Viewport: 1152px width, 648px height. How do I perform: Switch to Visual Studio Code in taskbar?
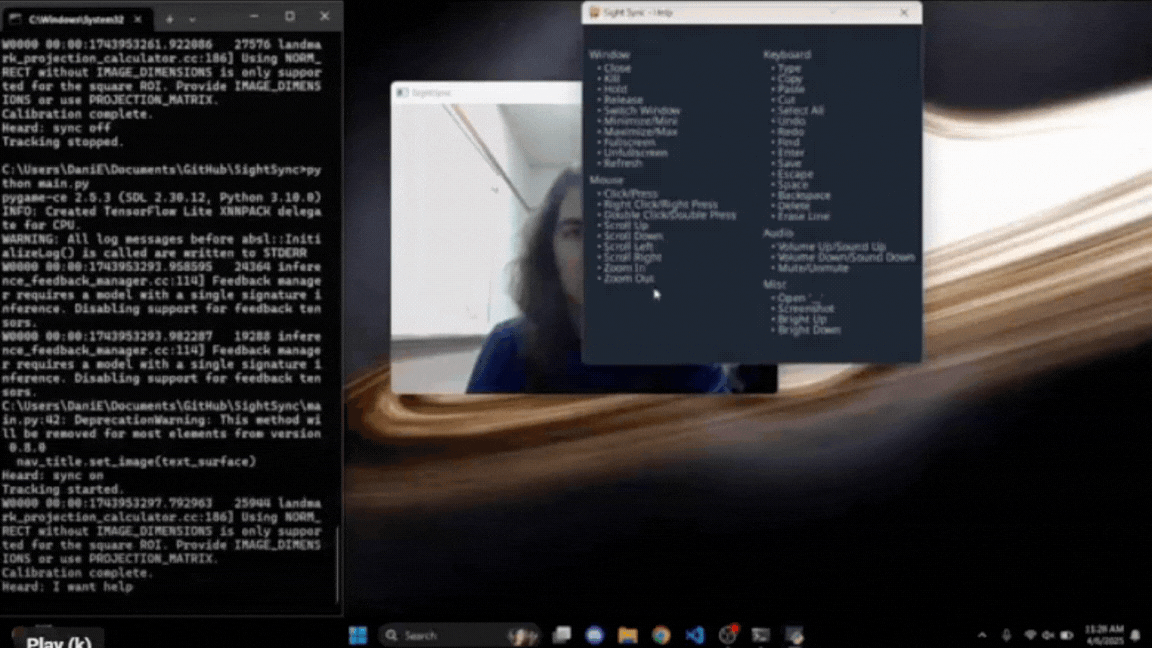[x=694, y=635]
